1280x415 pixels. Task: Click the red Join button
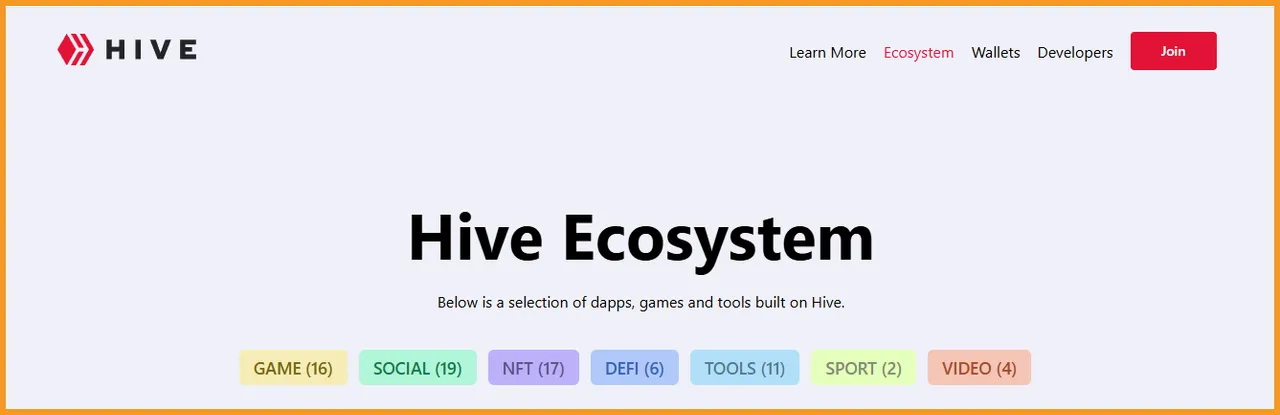(1173, 51)
